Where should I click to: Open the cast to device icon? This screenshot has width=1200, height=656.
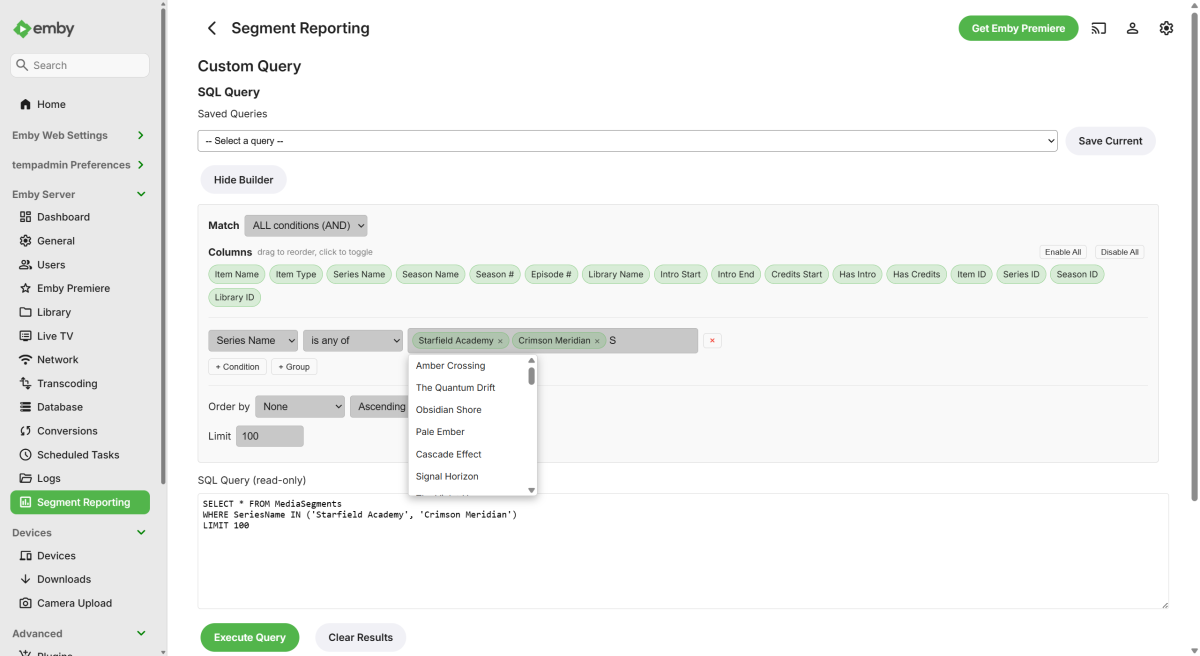click(x=1098, y=28)
